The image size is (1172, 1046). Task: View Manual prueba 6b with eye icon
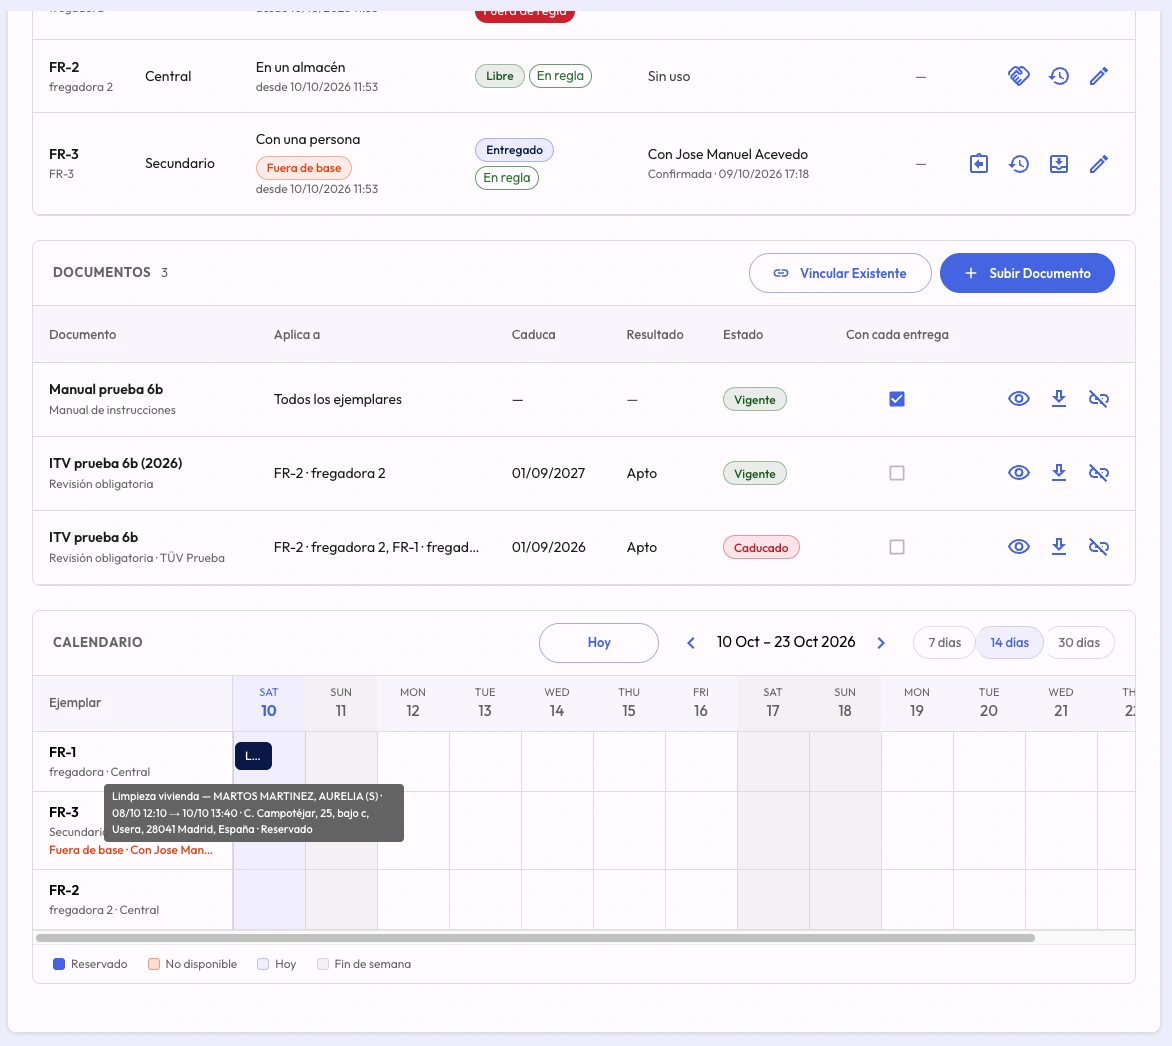coord(1019,399)
